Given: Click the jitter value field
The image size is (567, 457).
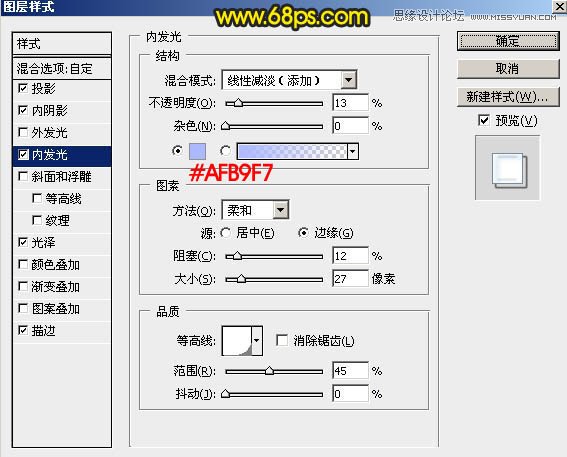Looking at the screenshot, I should (350, 393).
